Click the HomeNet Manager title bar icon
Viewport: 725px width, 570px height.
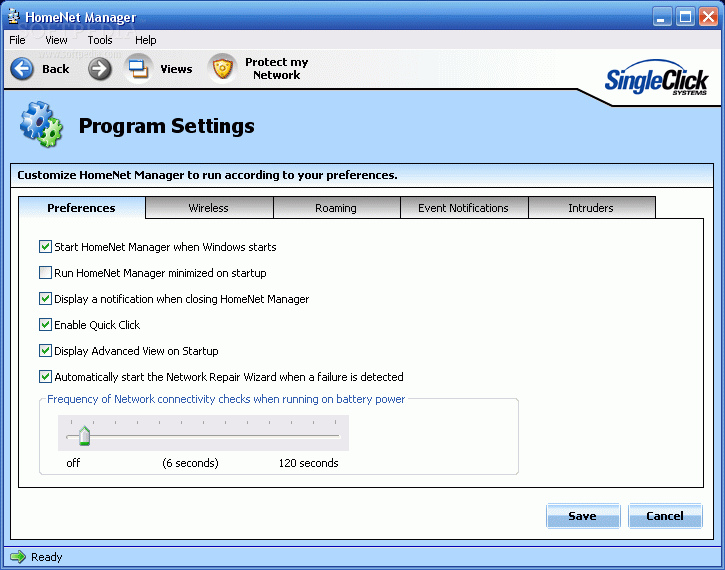tap(14, 17)
